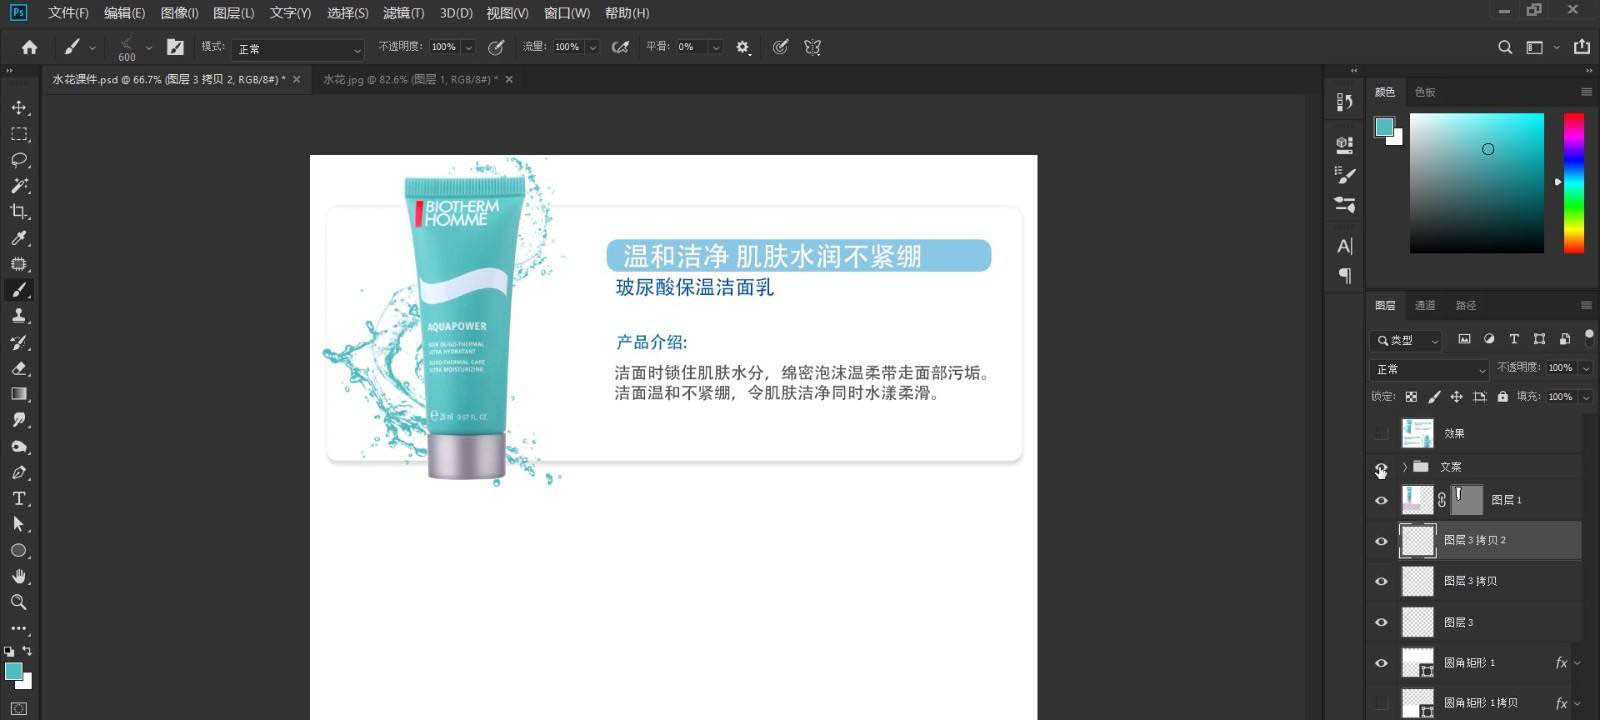Switch to the 通道 panel tab

1425,305
